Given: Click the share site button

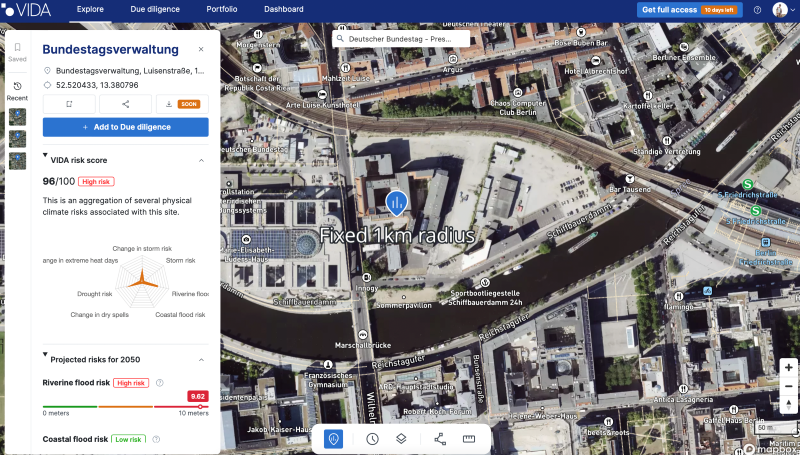Looking at the screenshot, I should (x=126, y=104).
